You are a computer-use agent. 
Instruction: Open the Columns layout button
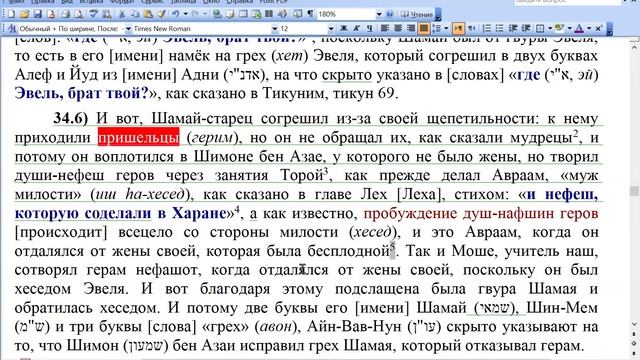coord(269,14)
